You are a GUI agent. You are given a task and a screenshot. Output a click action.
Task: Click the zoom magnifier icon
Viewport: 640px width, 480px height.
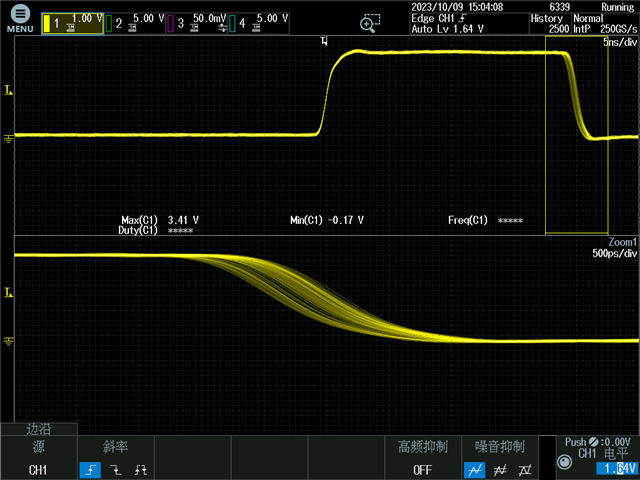point(370,23)
